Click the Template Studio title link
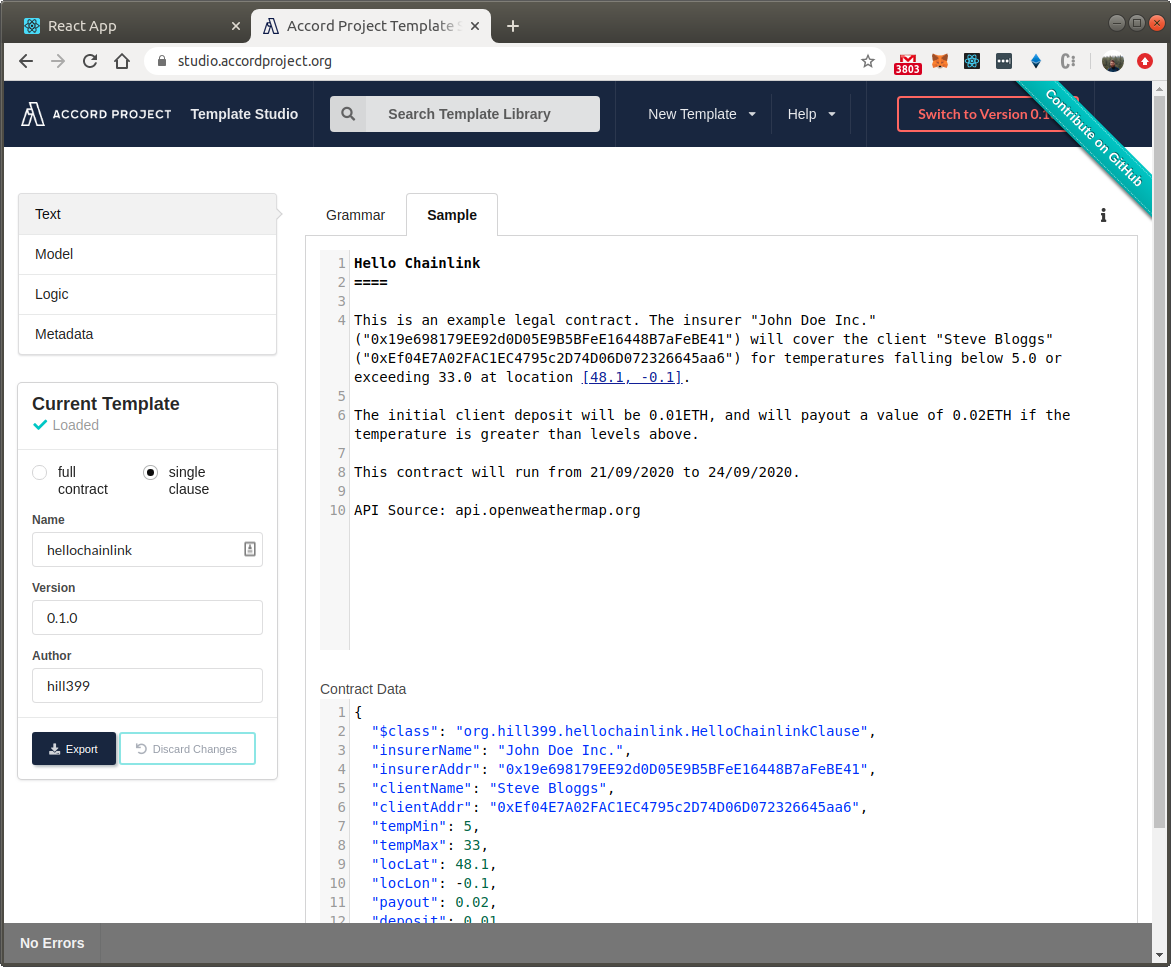The image size is (1171, 967). [244, 114]
